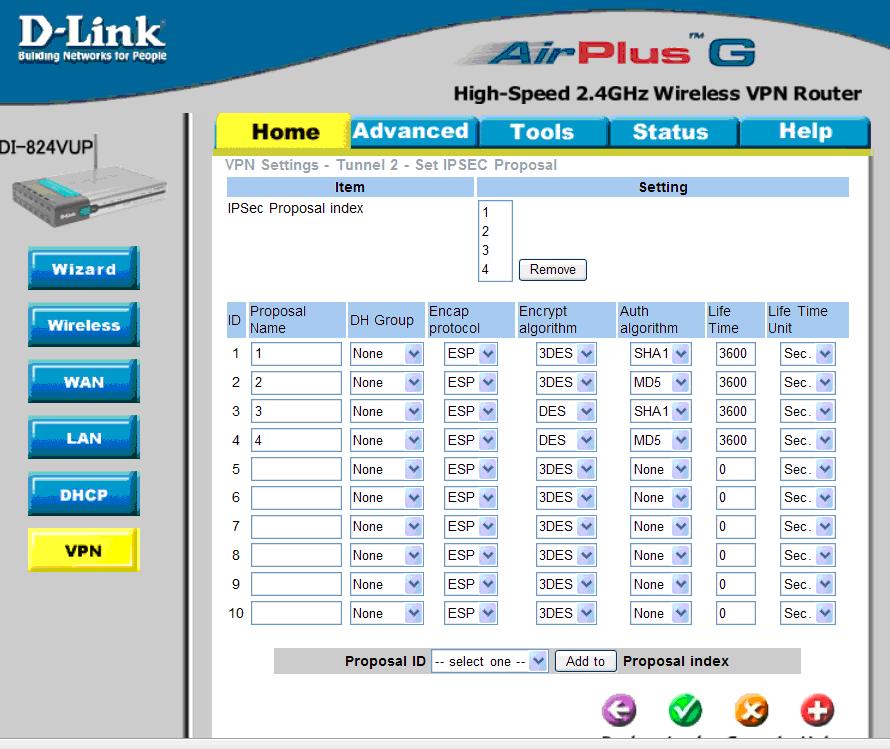Open the Wizard sidebar button

[x=83, y=268]
